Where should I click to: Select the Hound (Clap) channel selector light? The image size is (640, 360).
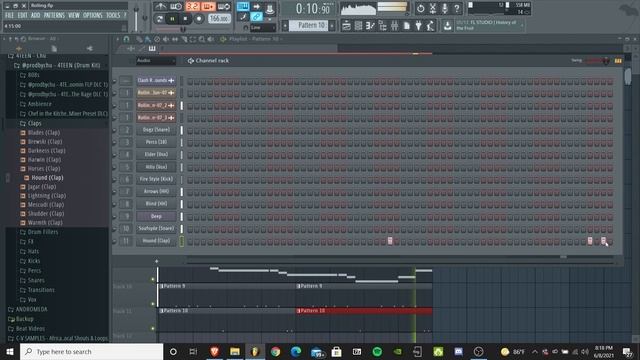[x=182, y=241]
